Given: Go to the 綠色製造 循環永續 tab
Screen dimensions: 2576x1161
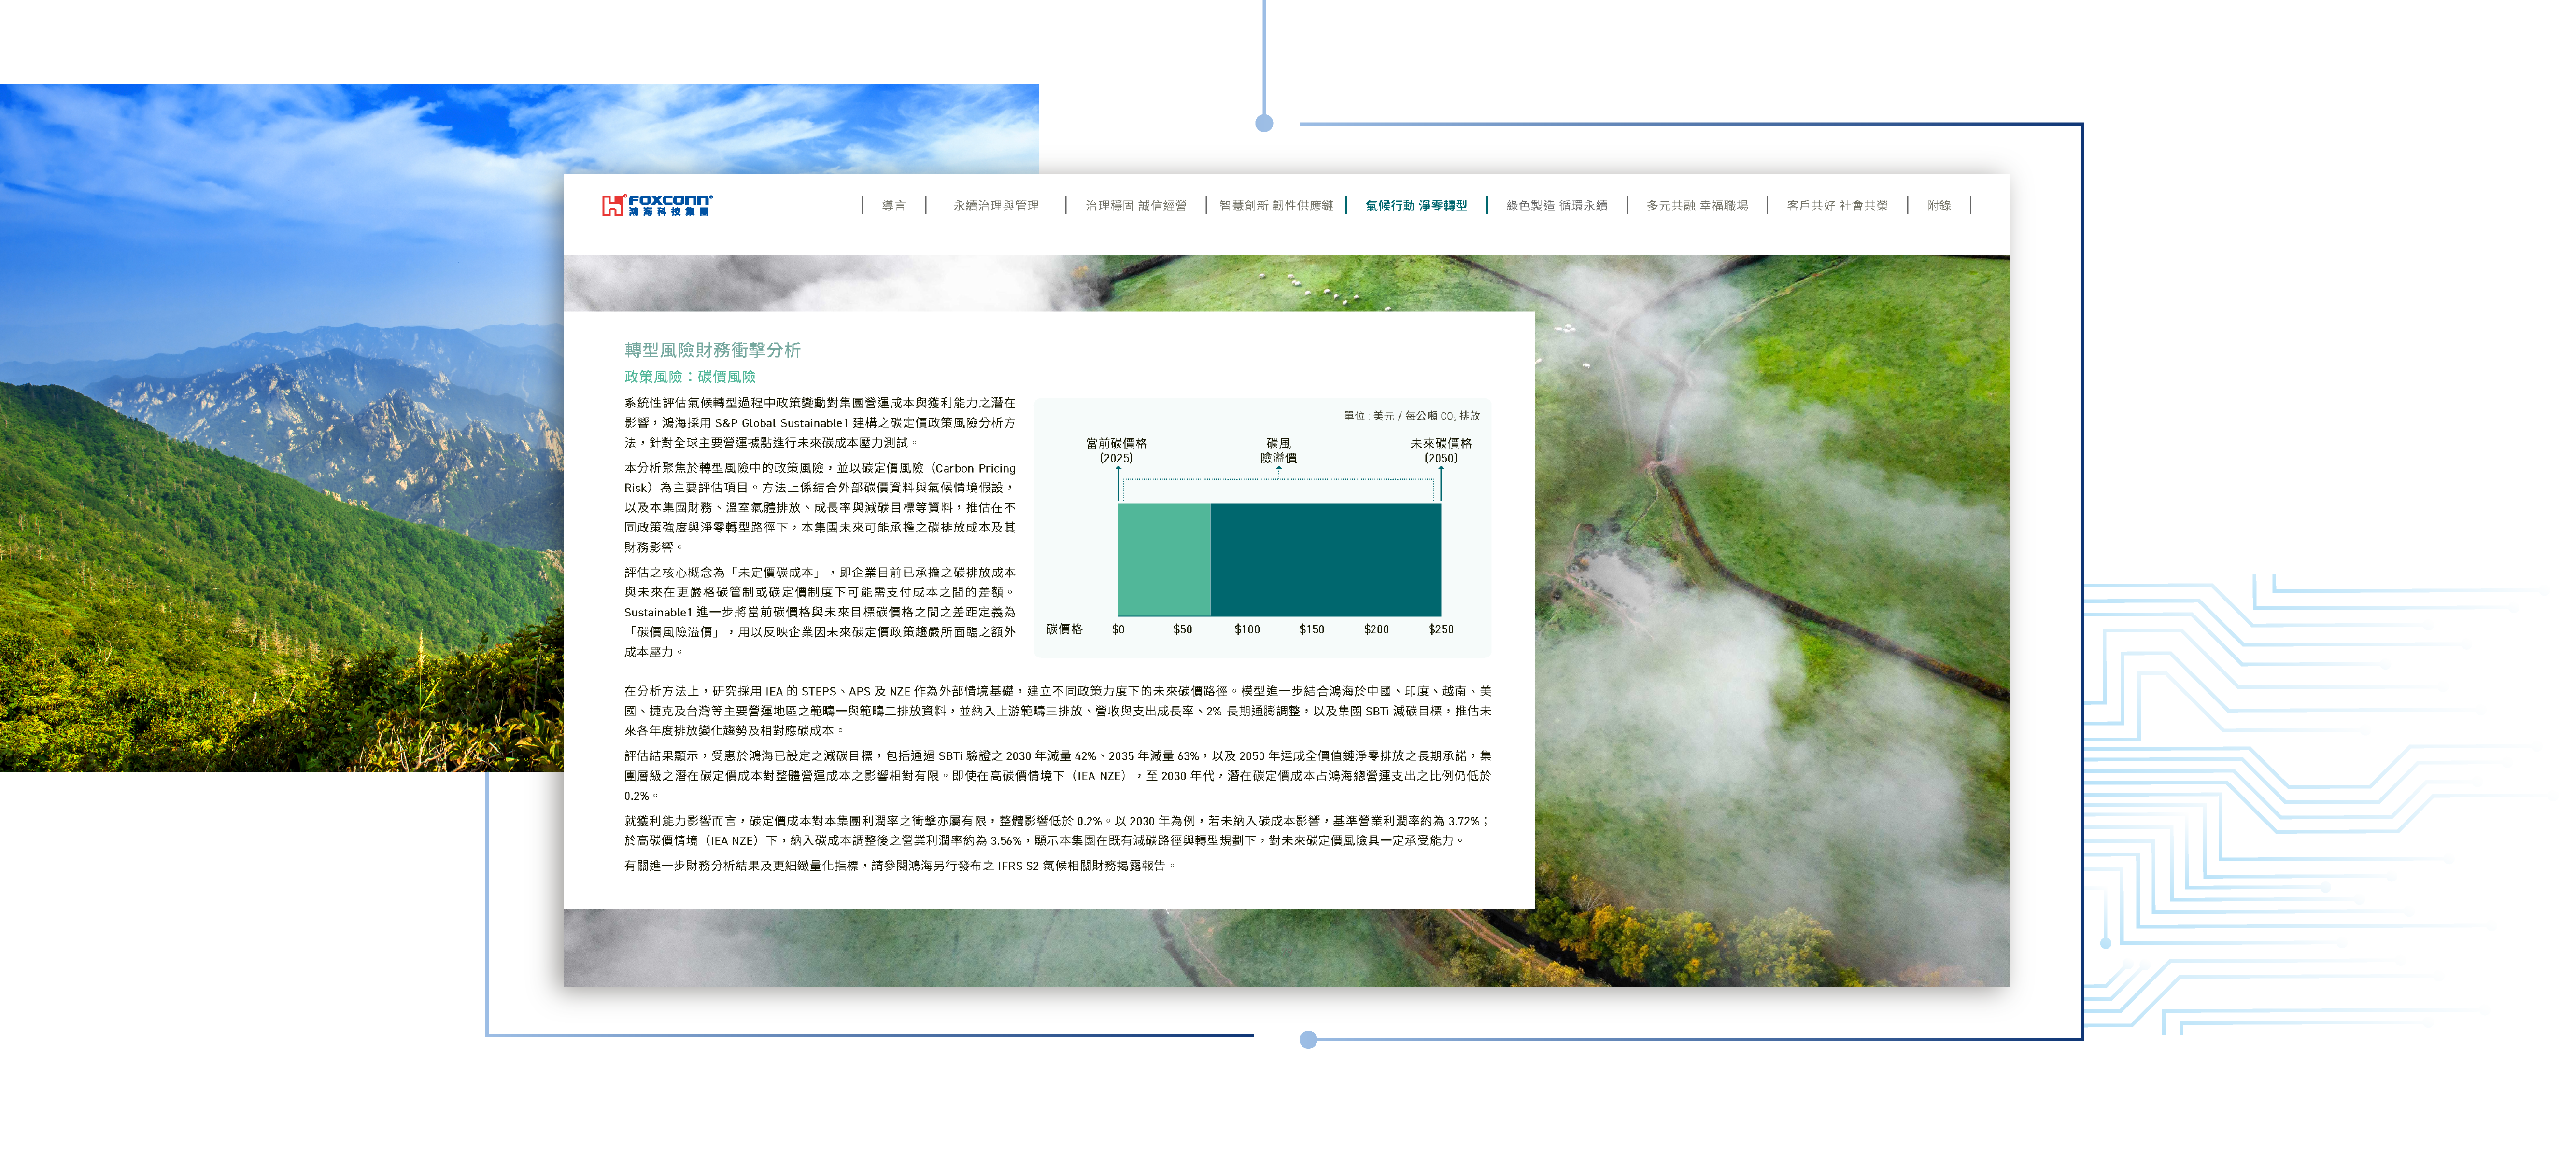Looking at the screenshot, I should coord(1557,206).
